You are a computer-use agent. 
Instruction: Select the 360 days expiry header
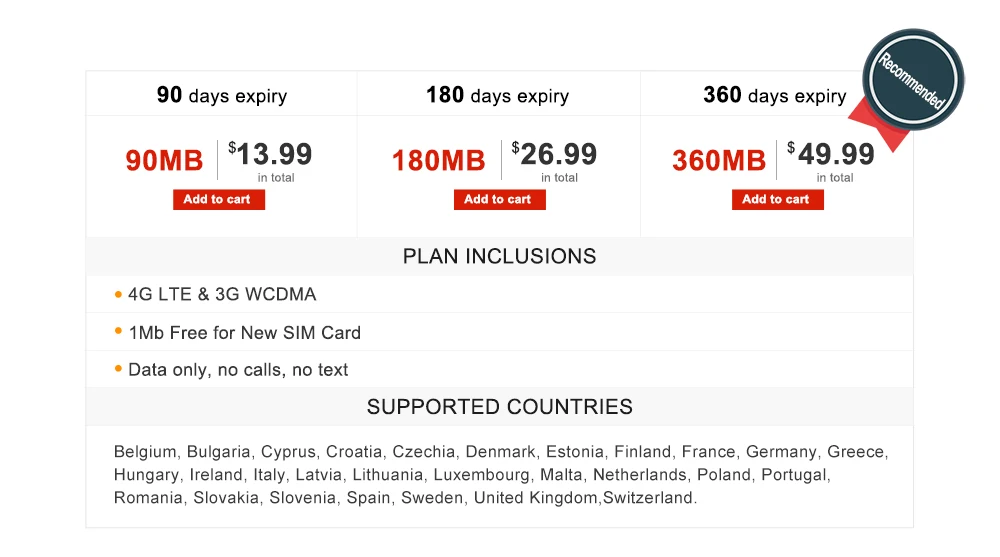pos(774,95)
